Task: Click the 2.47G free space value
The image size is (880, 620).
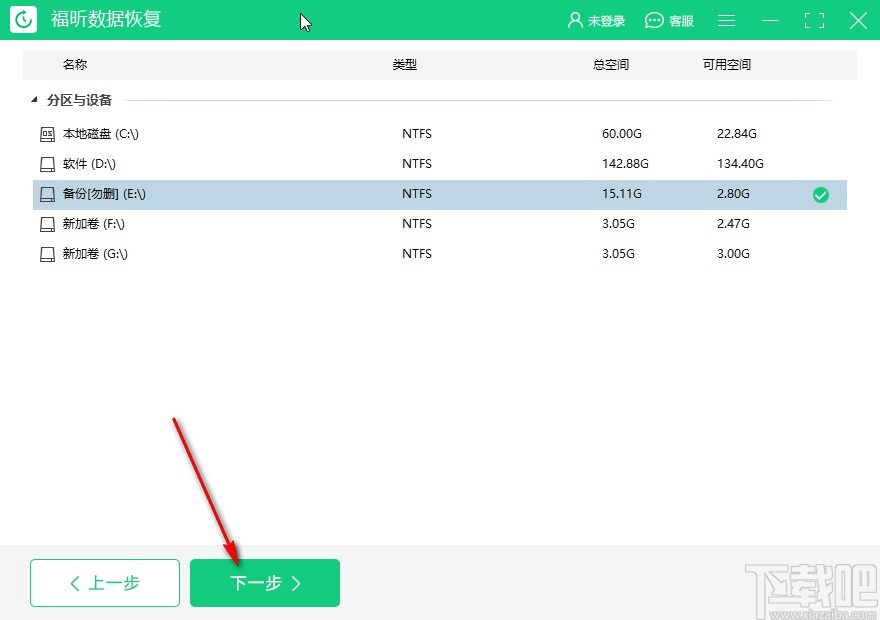Action: [x=734, y=224]
